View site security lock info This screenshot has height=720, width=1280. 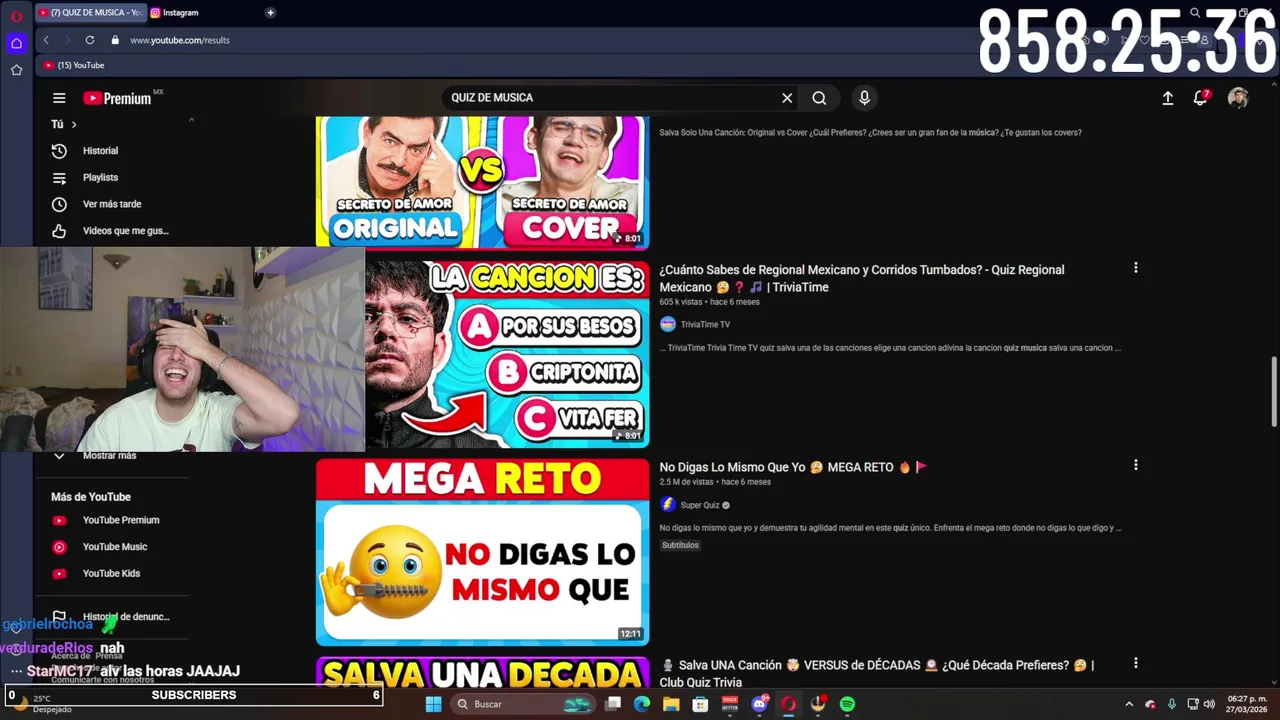click(x=115, y=40)
